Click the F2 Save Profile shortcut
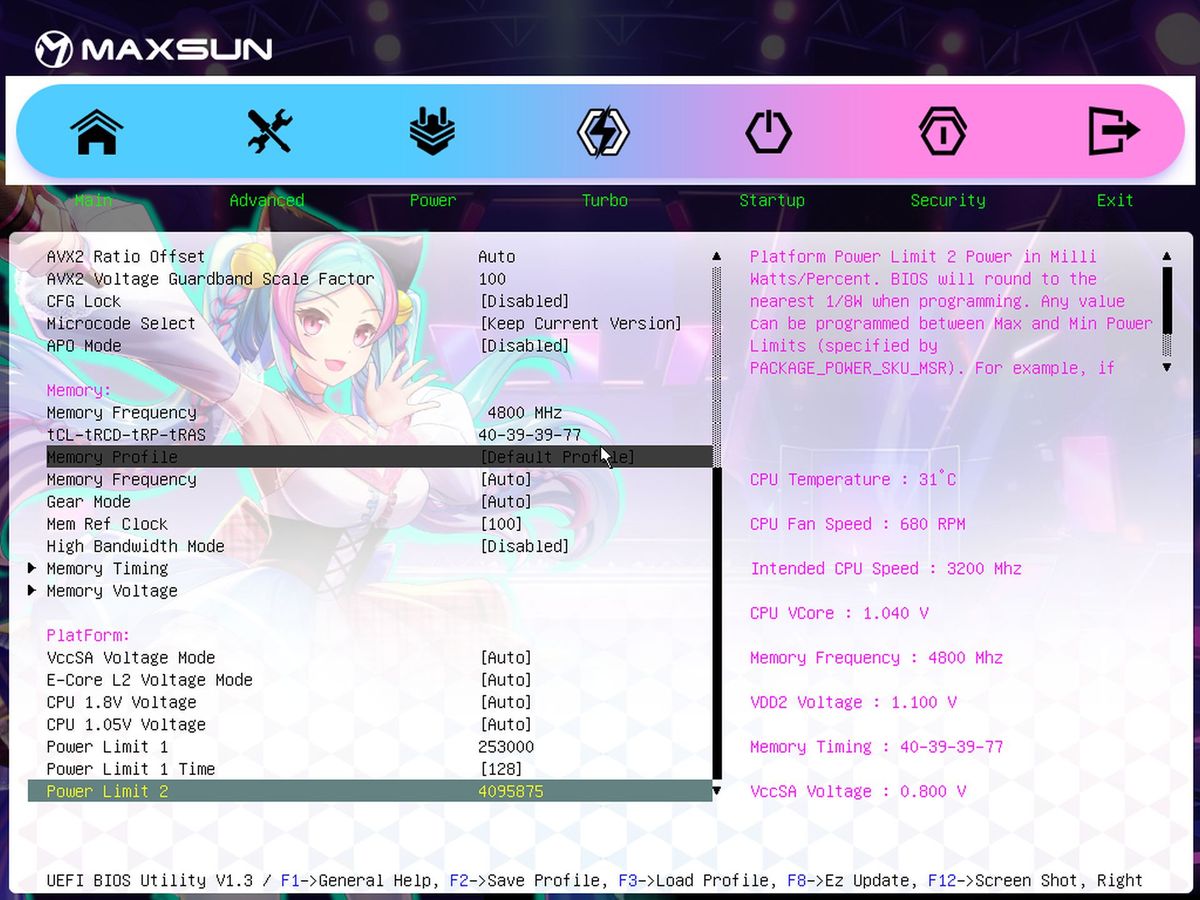The image size is (1200, 900). (x=527, y=881)
